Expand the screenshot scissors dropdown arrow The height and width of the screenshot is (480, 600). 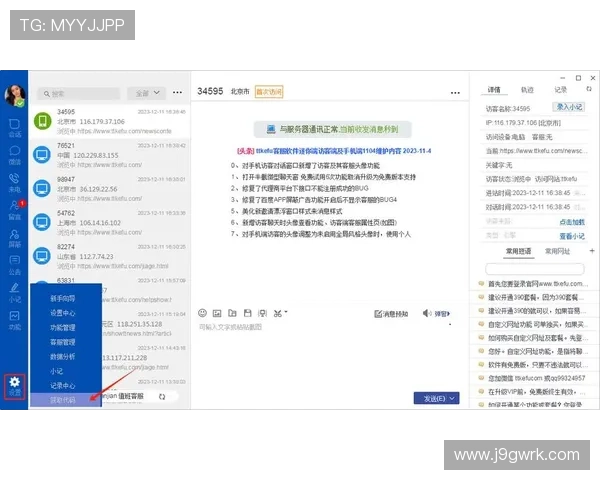coord(286,312)
